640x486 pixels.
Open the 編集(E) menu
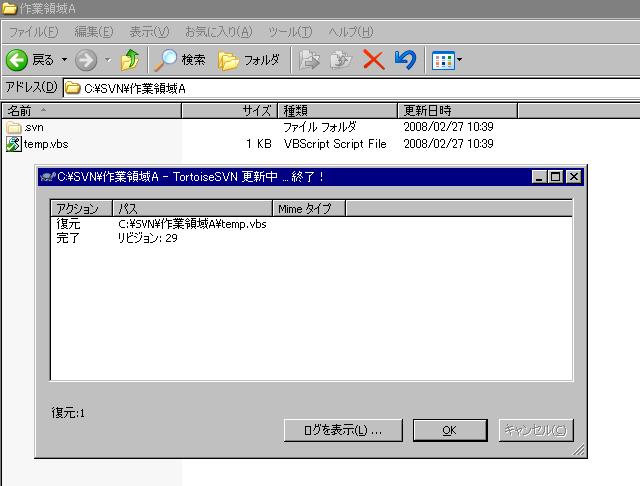93,32
